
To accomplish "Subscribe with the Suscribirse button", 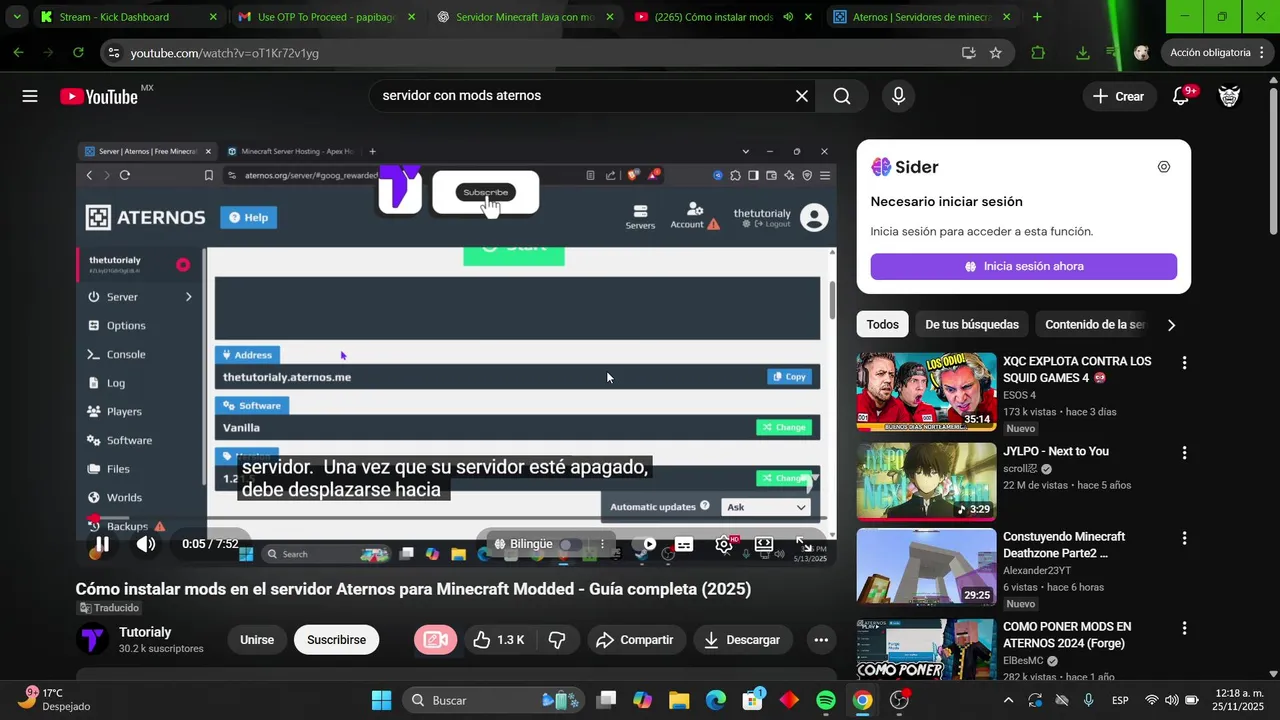I will point(336,640).
